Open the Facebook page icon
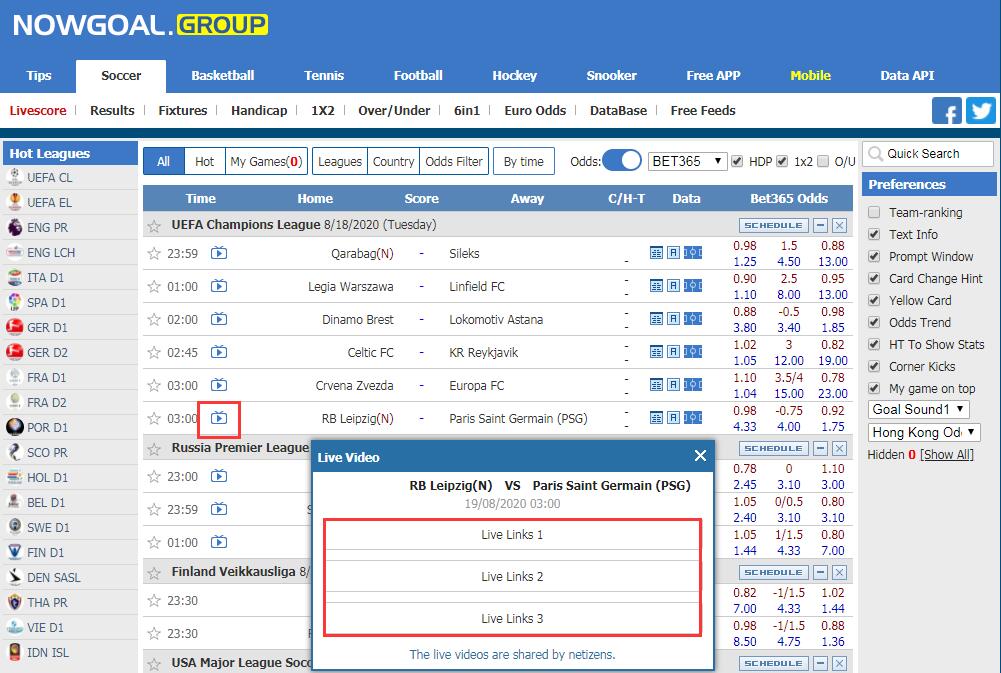The height and width of the screenshot is (673, 1001). coord(947,111)
